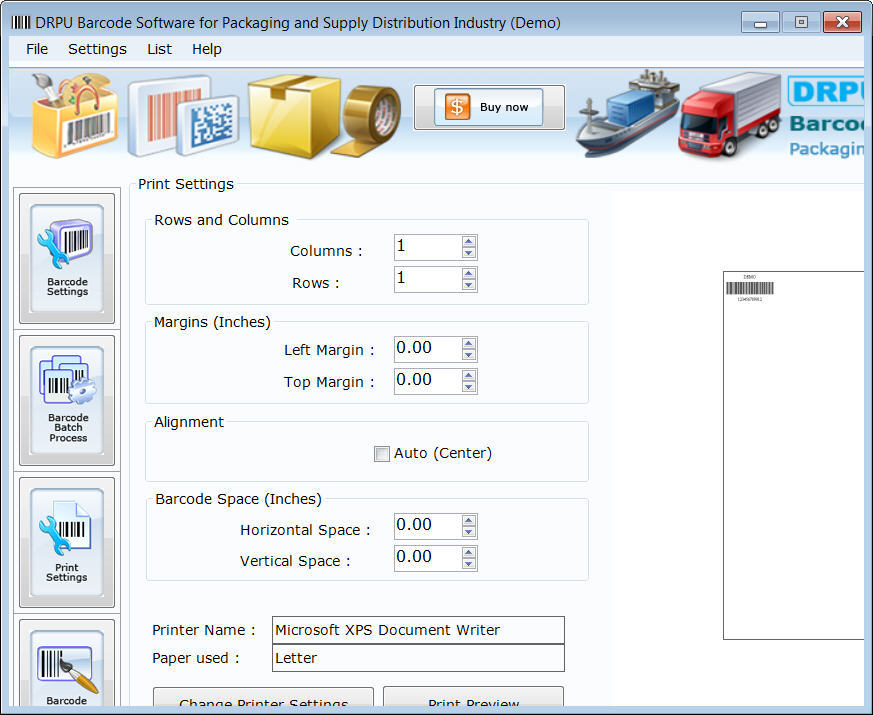Select the Print Settings sidebar icon
Image resolution: width=873 pixels, height=715 pixels.
[67, 542]
